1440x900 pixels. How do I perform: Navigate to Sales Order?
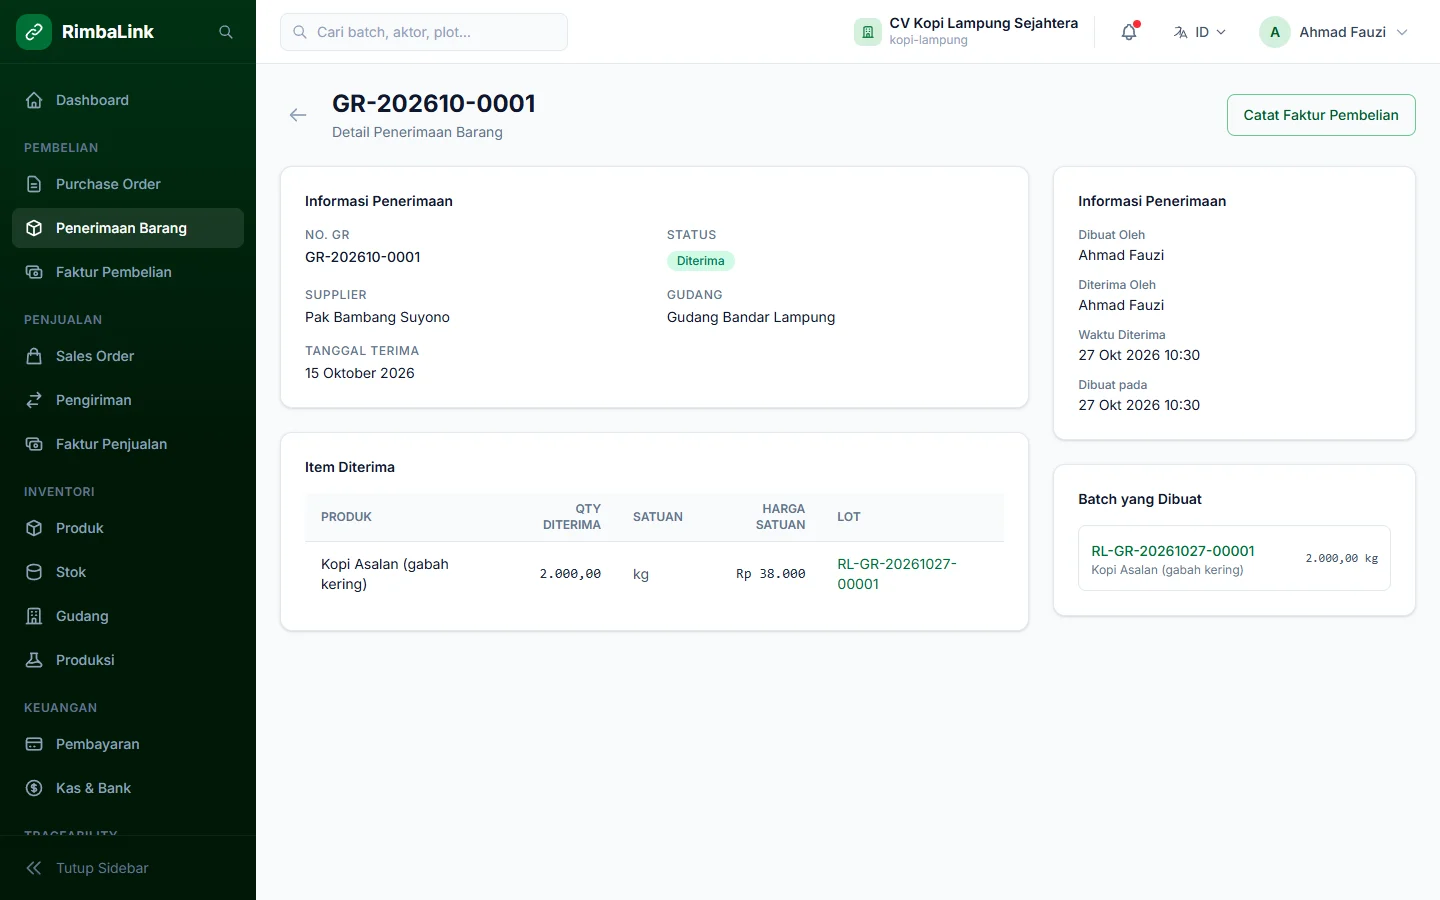coord(128,356)
